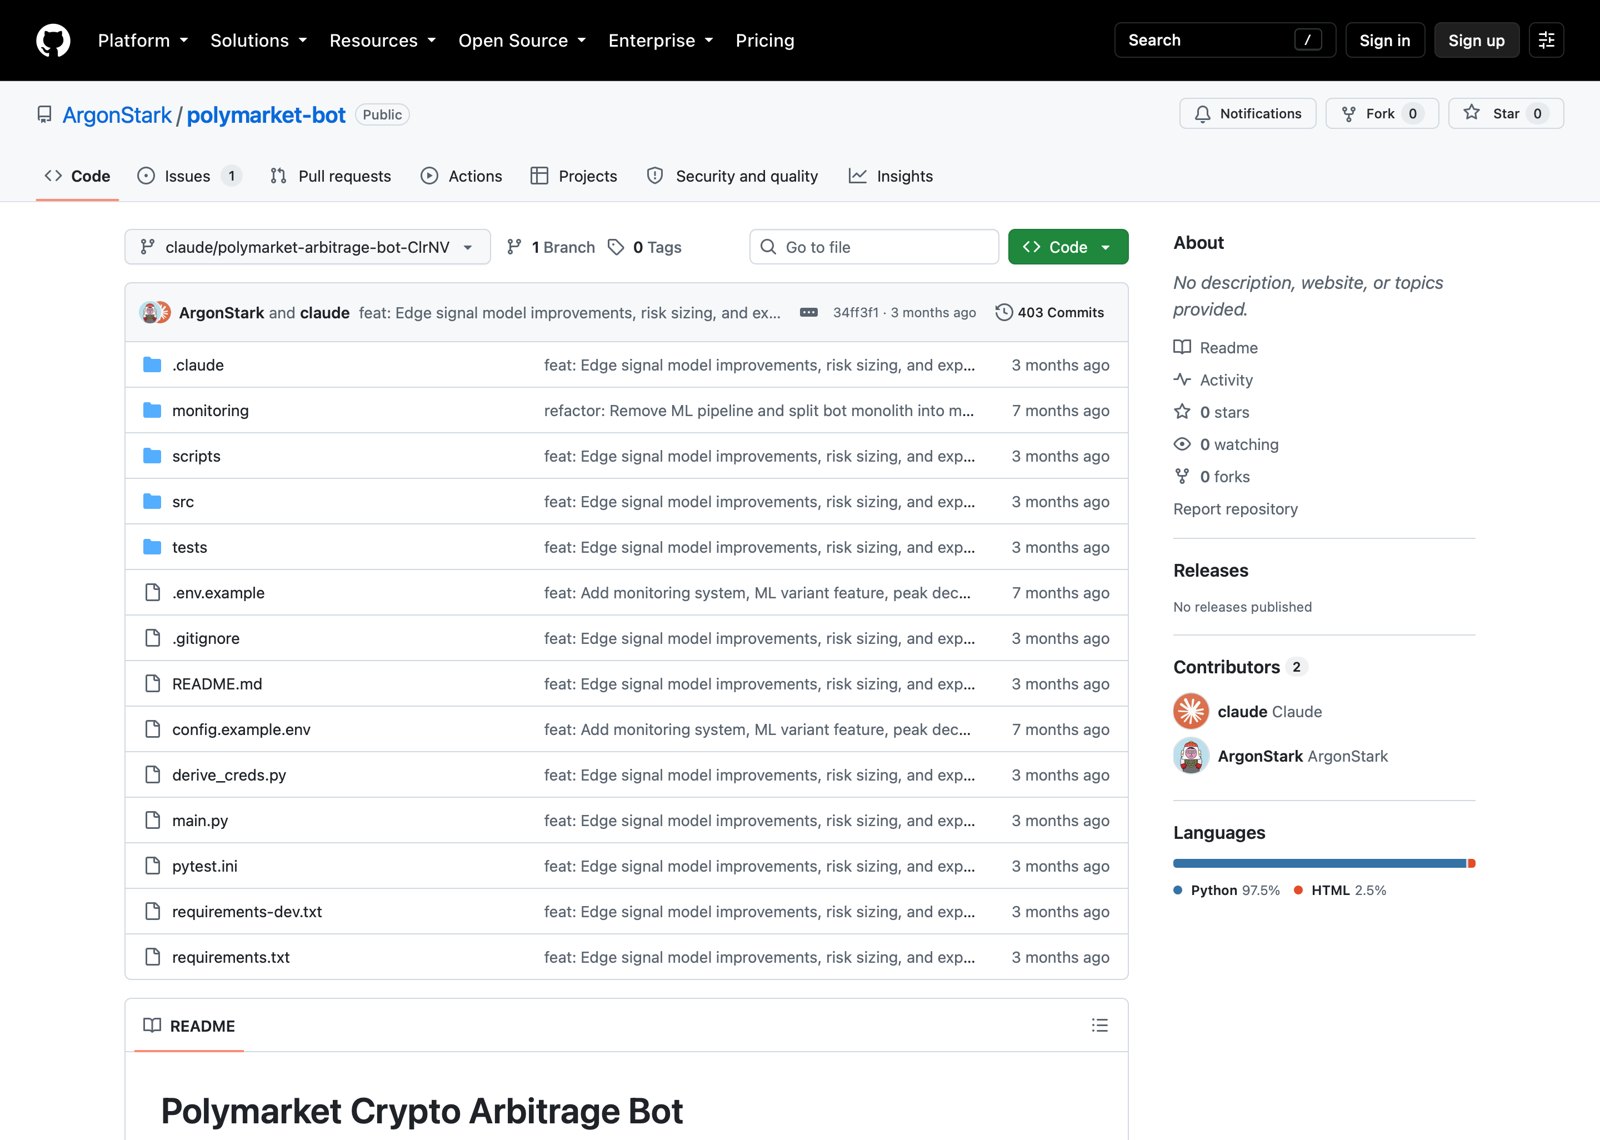Open the Pull requests tab
This screenshot has height=1140, width=1600.
tap(331, 176)
